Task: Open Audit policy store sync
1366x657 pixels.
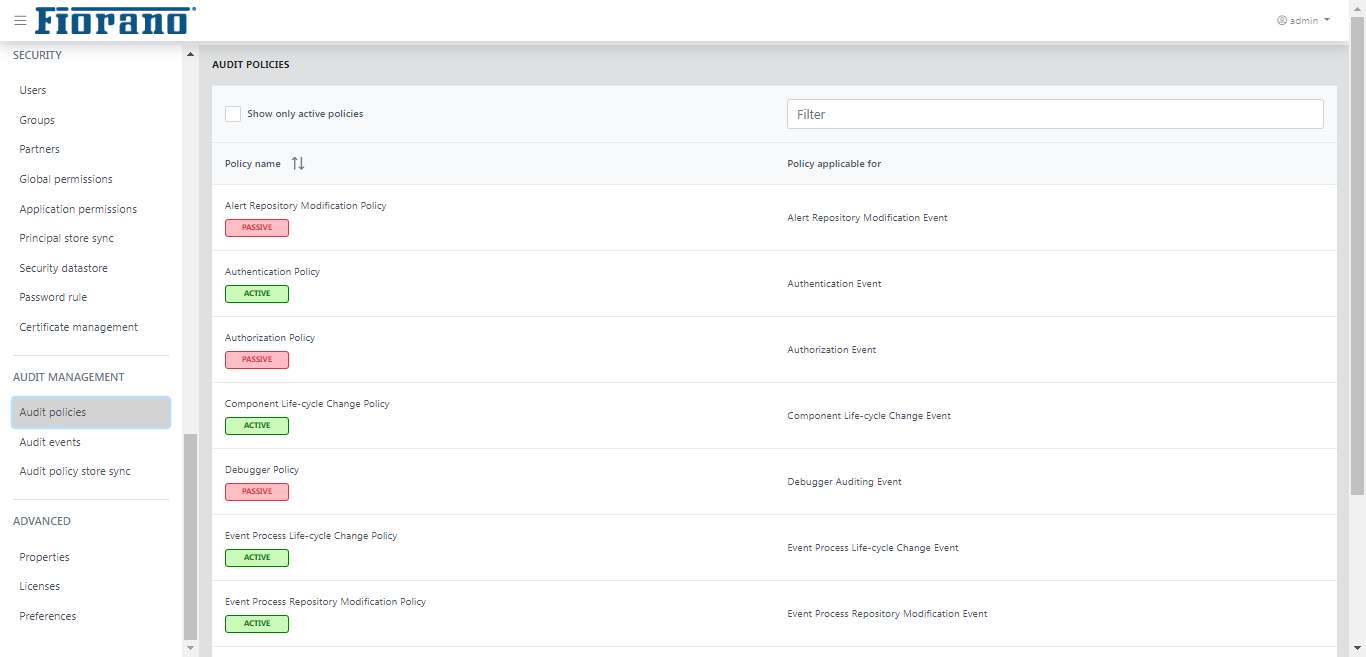Action: (75, 471)
